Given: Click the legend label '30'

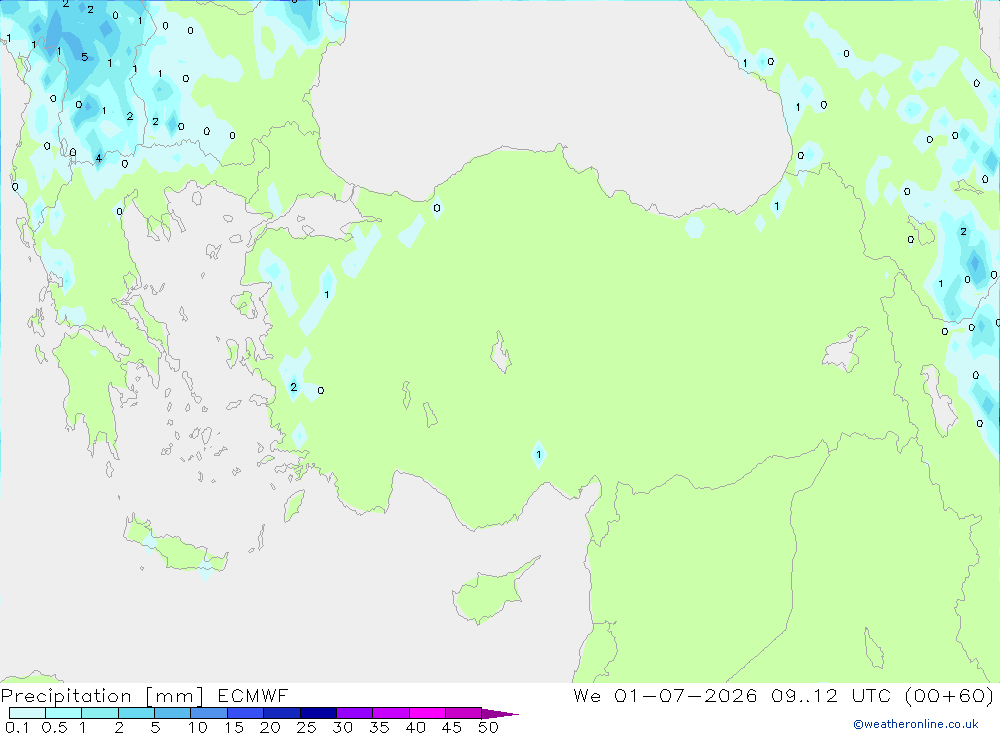Looking at the screenshot, I should (342, 727).
